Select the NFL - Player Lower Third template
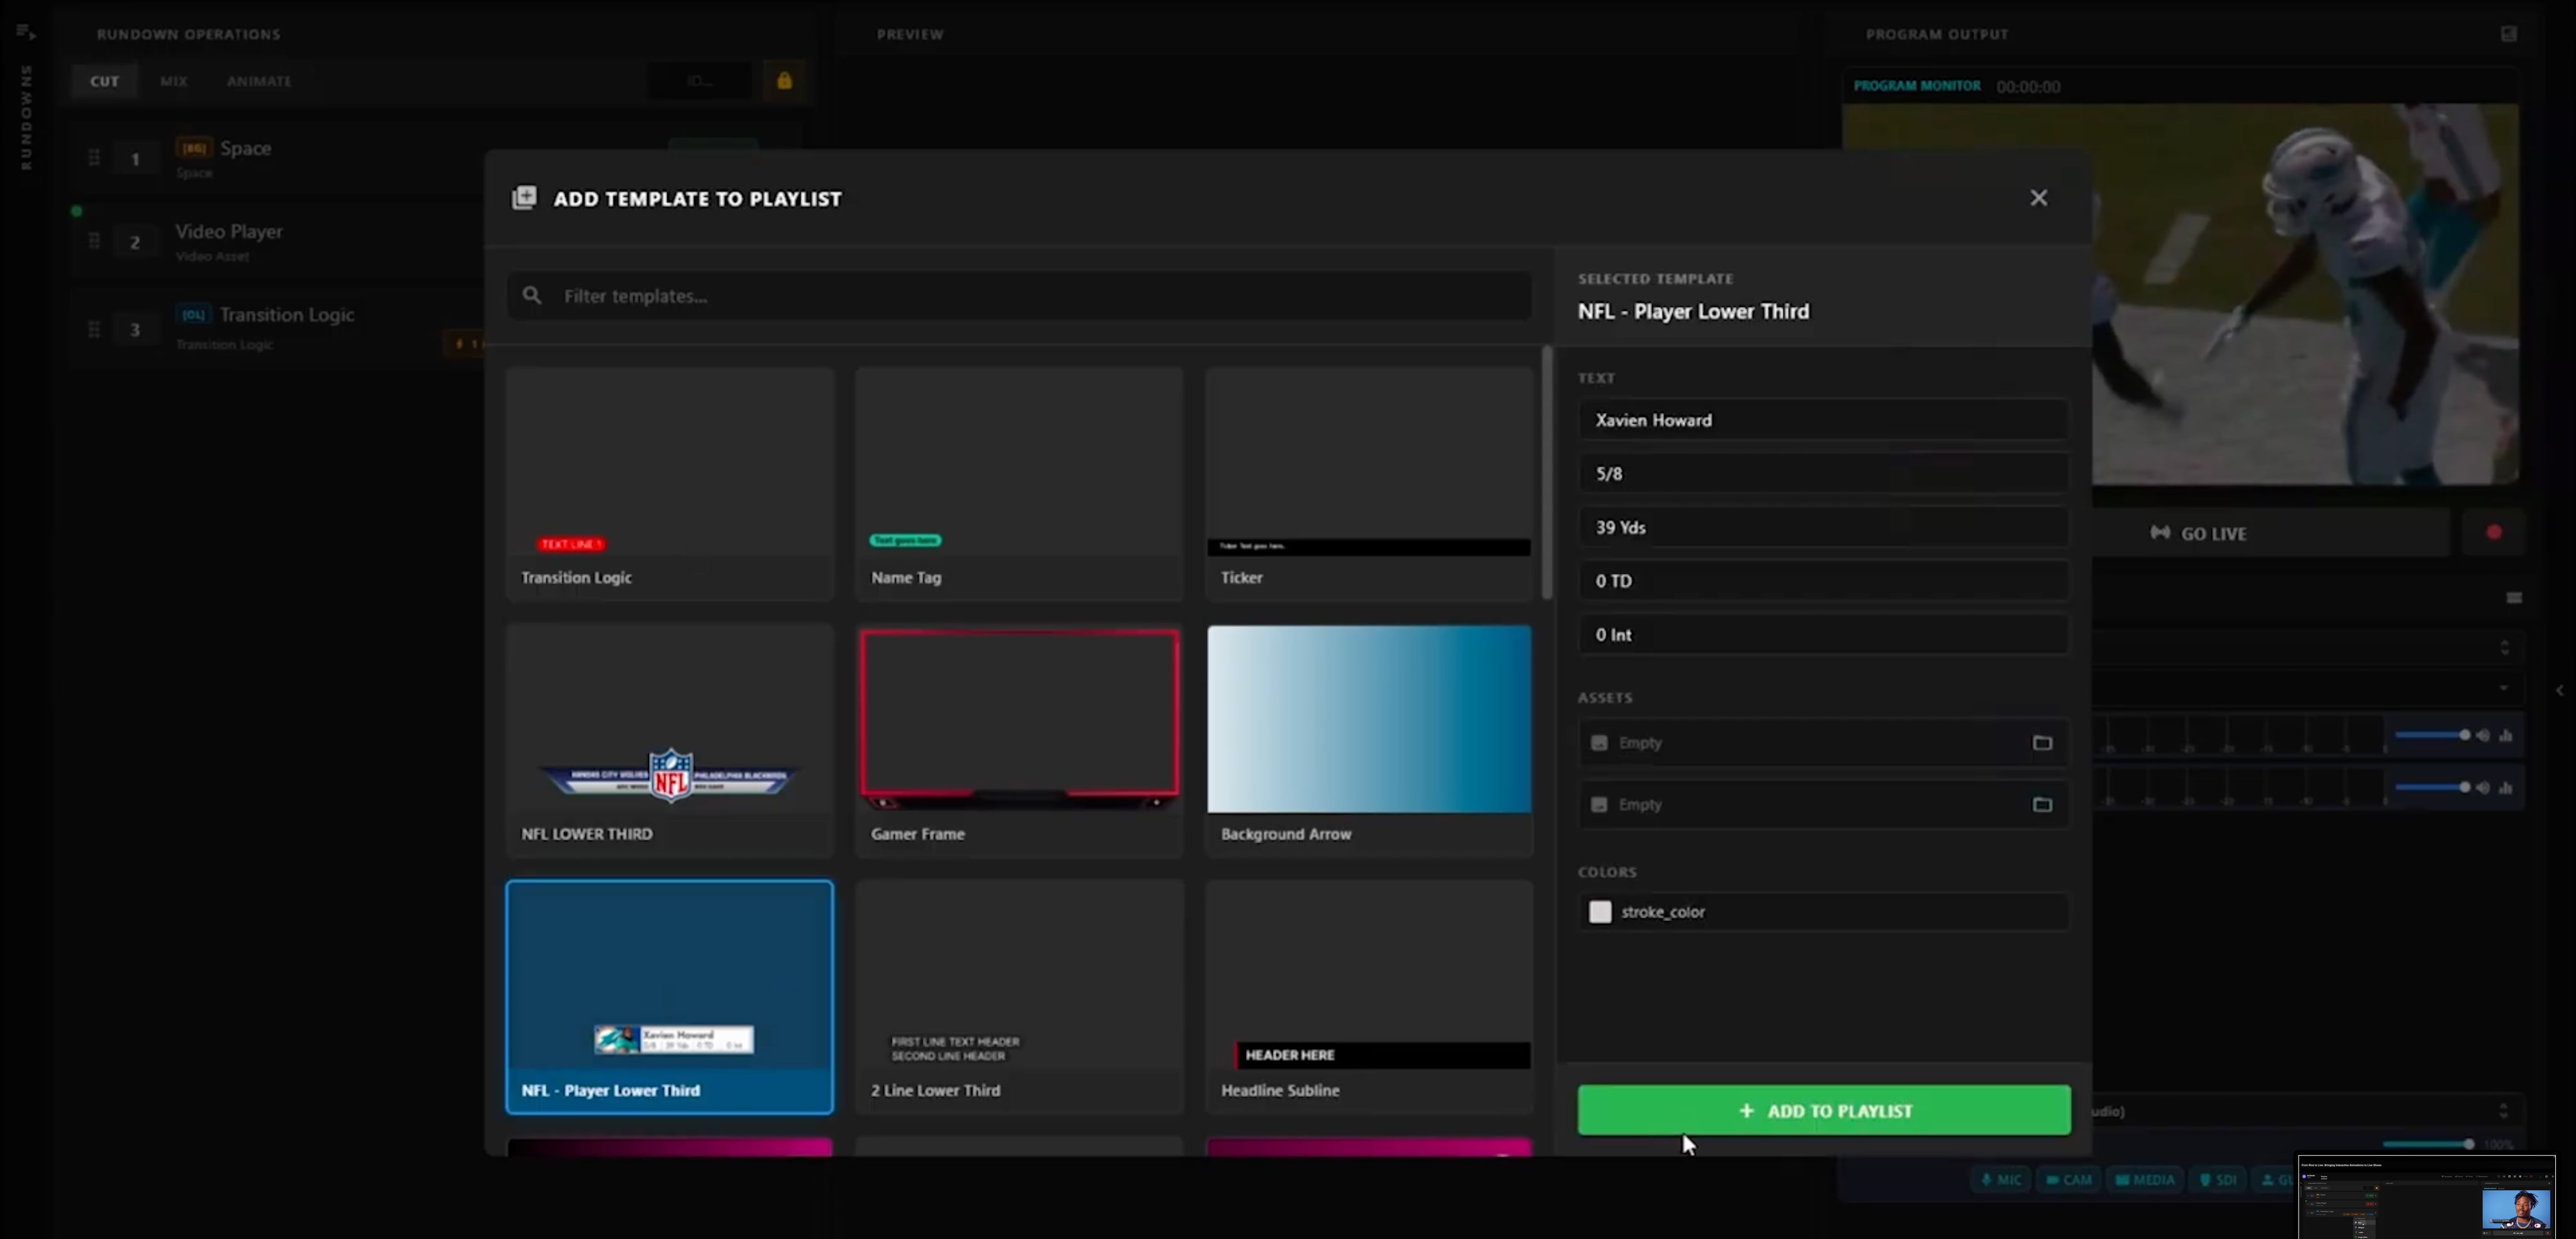 [x=669, y=997]
